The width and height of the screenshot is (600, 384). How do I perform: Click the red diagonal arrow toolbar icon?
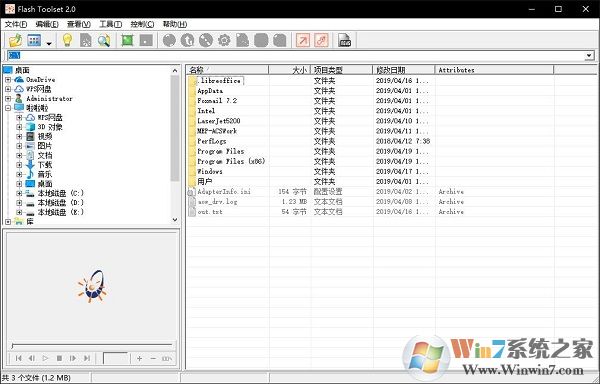pyautogui.click(x=303, y=40)
